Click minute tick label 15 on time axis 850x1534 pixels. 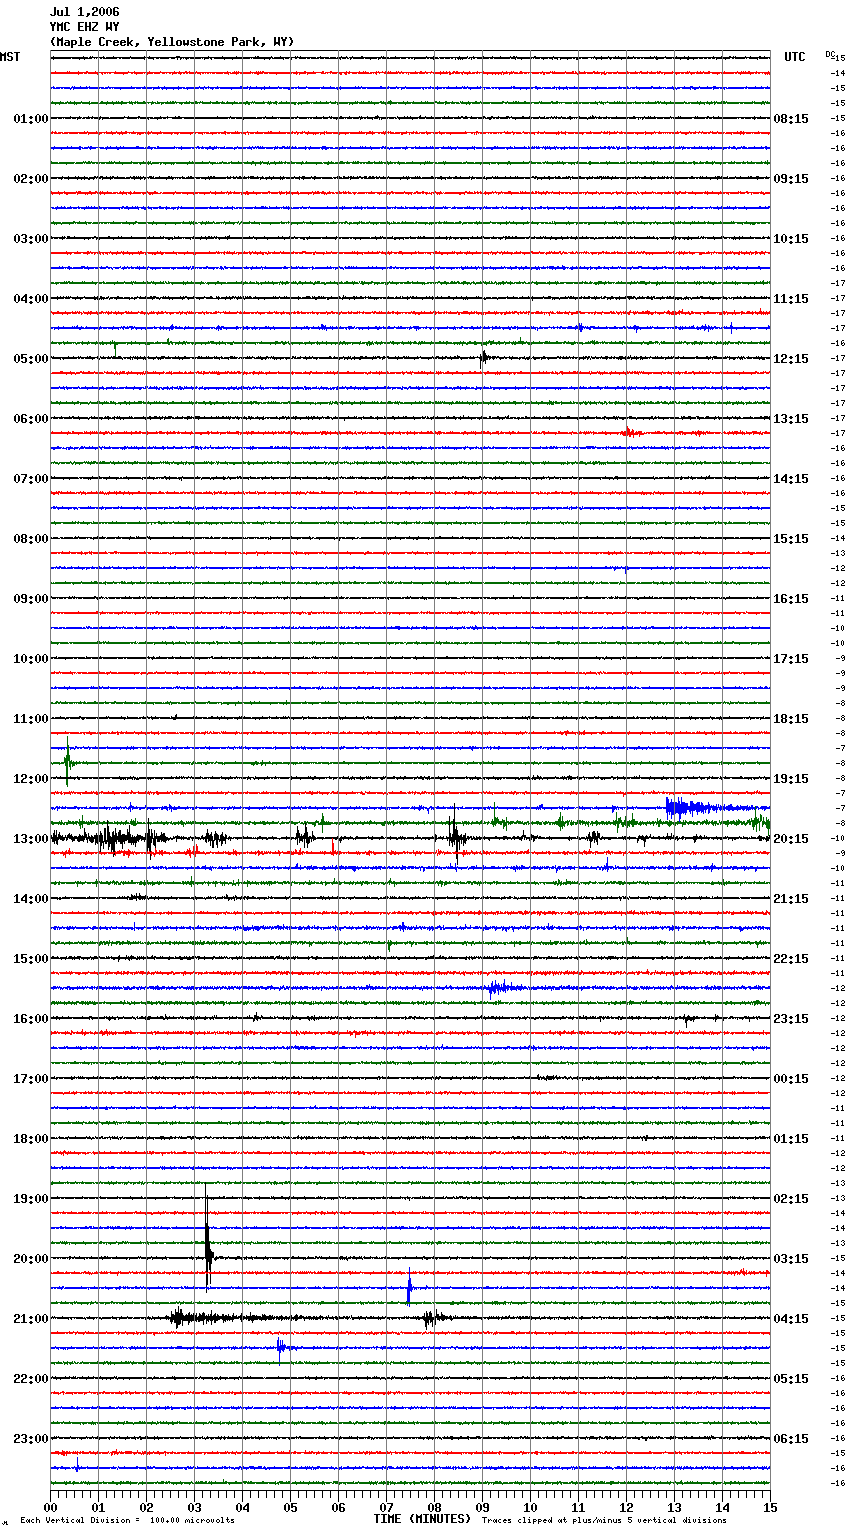[x=770, y=1507]
